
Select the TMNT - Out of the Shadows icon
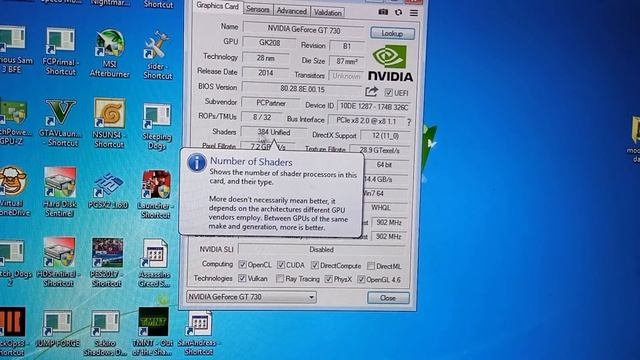pyautogui.click(x=153, y=331)
